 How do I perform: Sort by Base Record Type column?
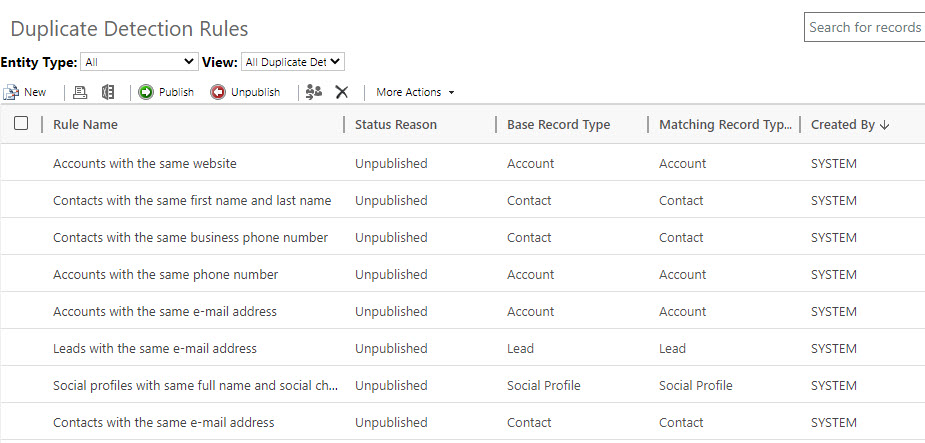point(558,125)
